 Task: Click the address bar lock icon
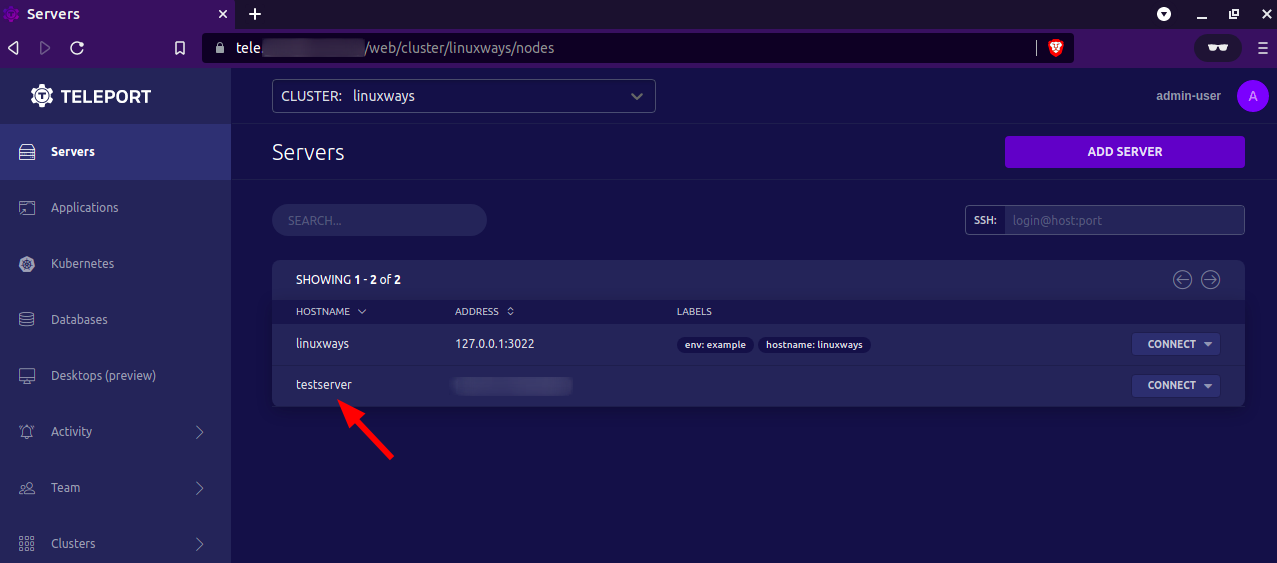(220, 47)
